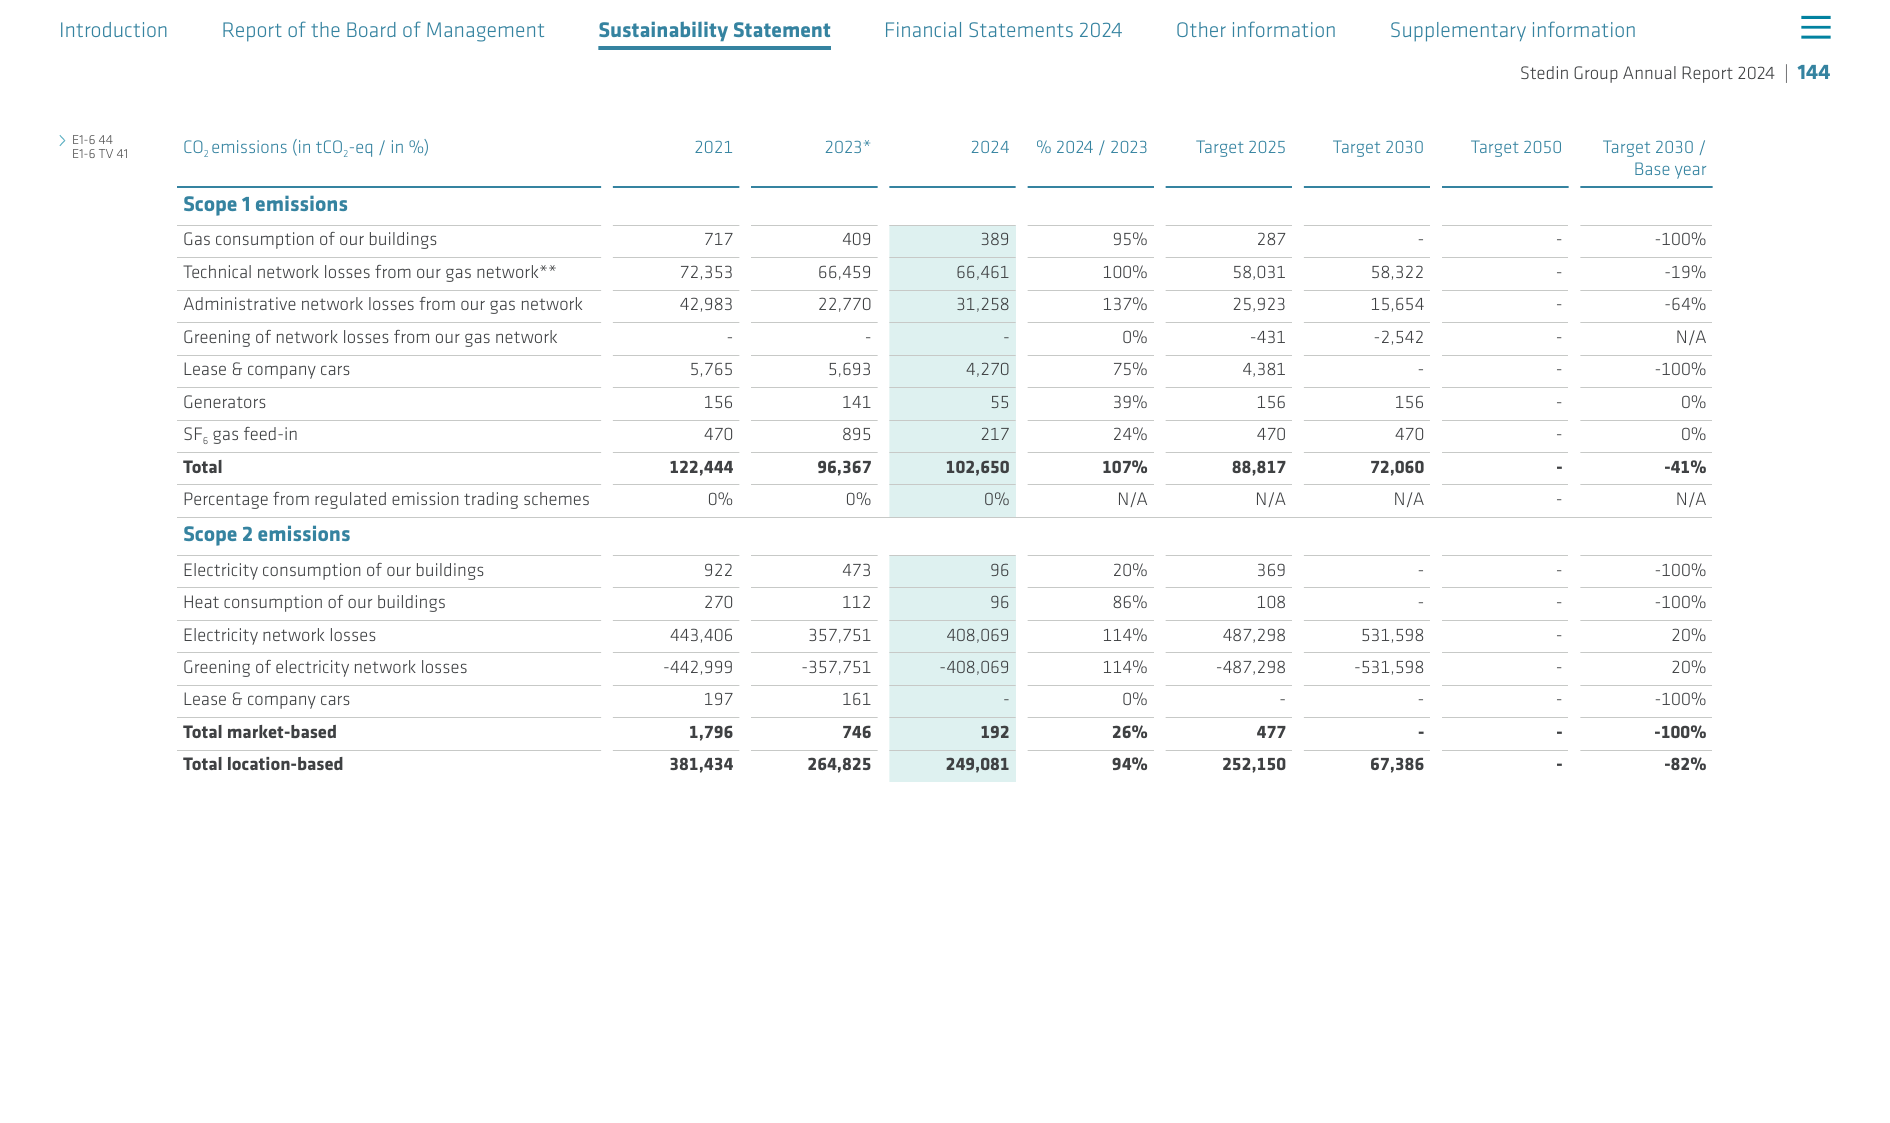Click the Total market-based row label

coord(260,732)
